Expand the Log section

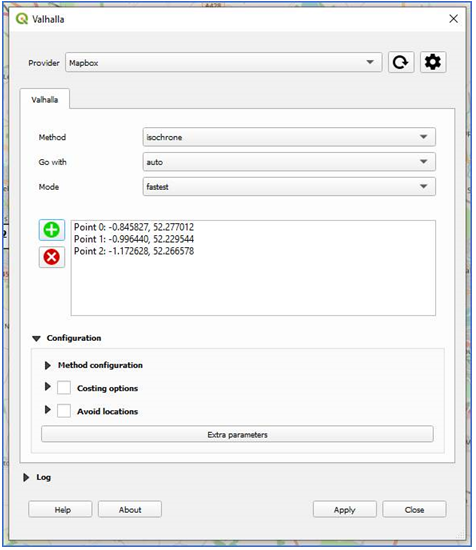(26, 477)
